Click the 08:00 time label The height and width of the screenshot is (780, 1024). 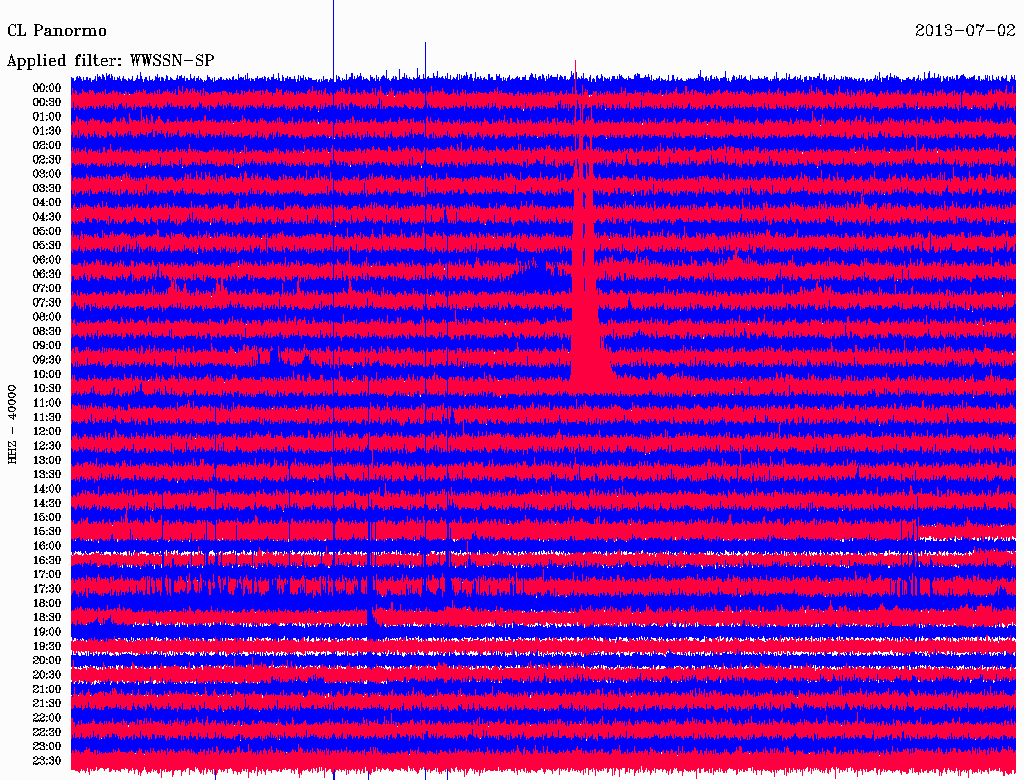46,317
